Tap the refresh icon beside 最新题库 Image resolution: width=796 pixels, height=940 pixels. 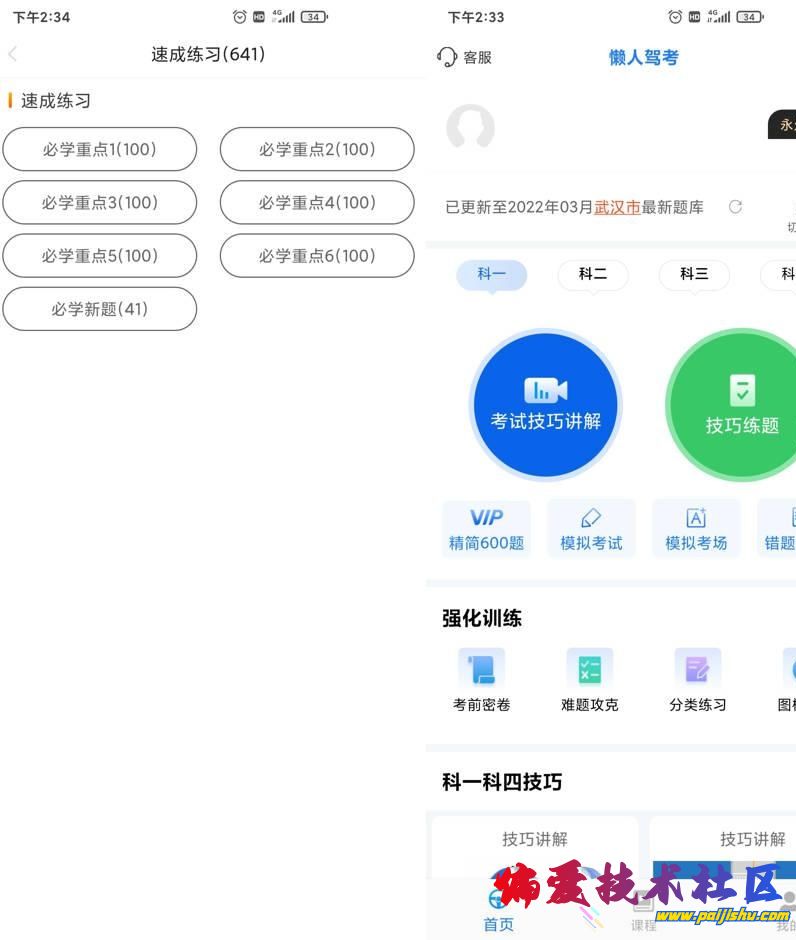735,207
